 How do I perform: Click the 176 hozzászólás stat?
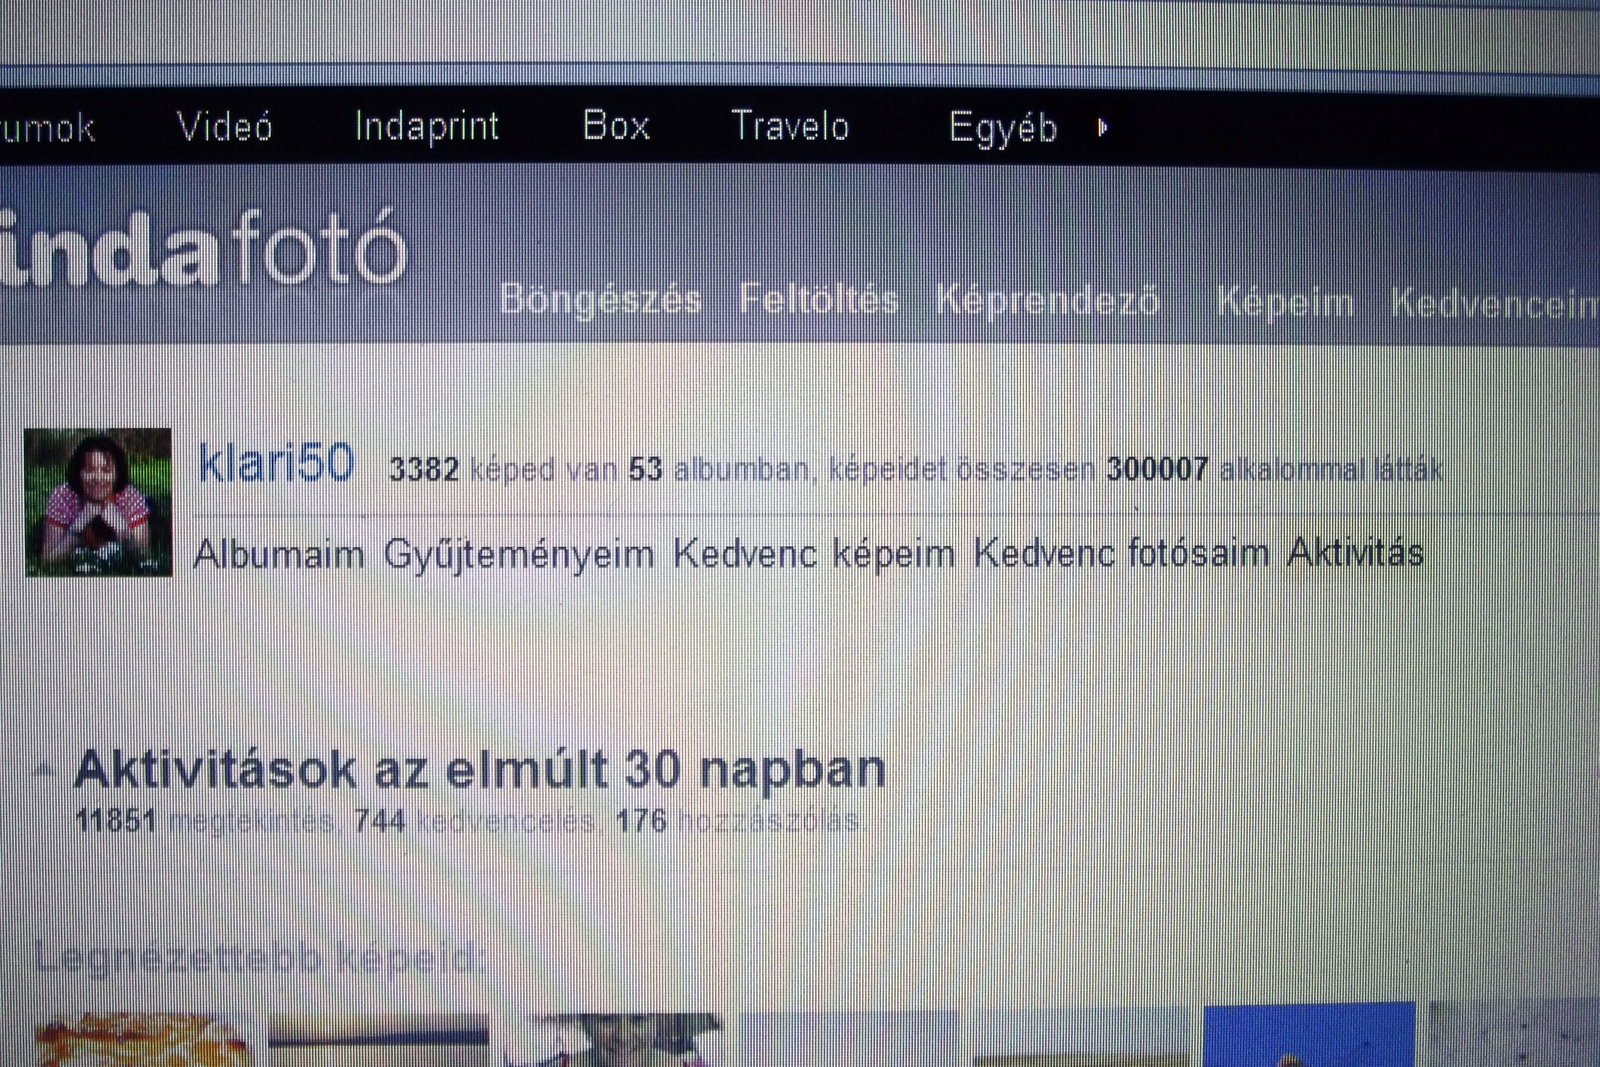(x=738, y=821)
